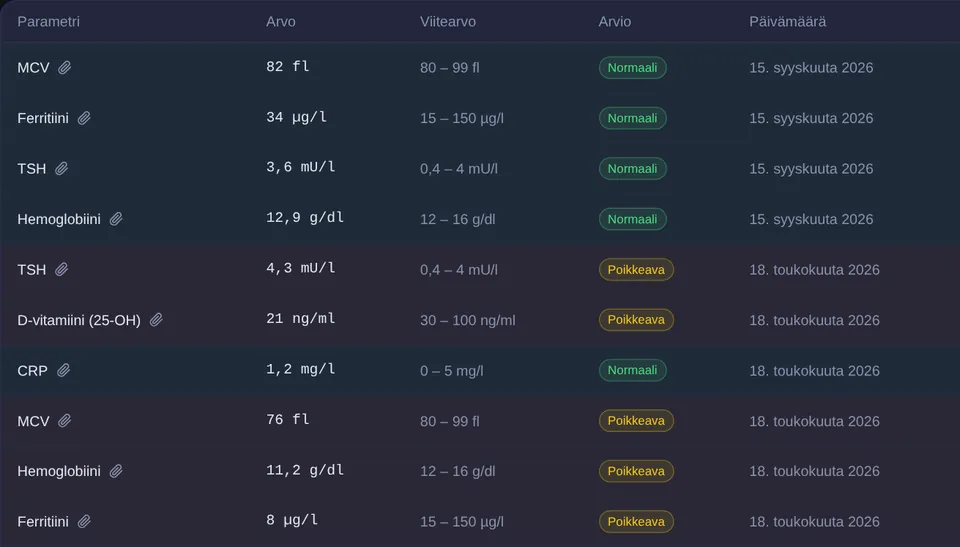This screenshot has height=547, width=960.
Task: Open attachment icon for MCV 82 fl row
Action: (x=64, y=67)
